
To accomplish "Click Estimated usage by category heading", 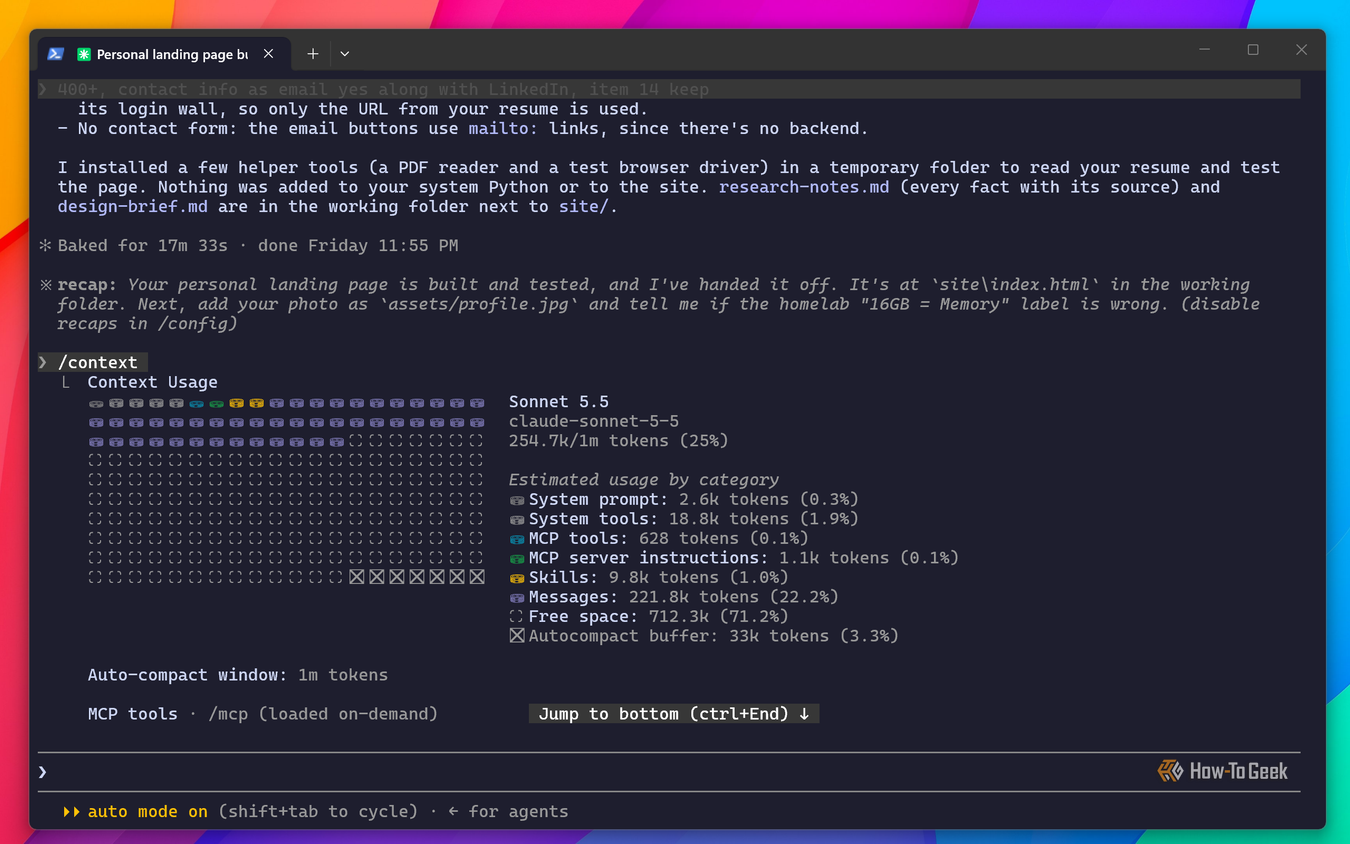I will click(x=644, y=480).
